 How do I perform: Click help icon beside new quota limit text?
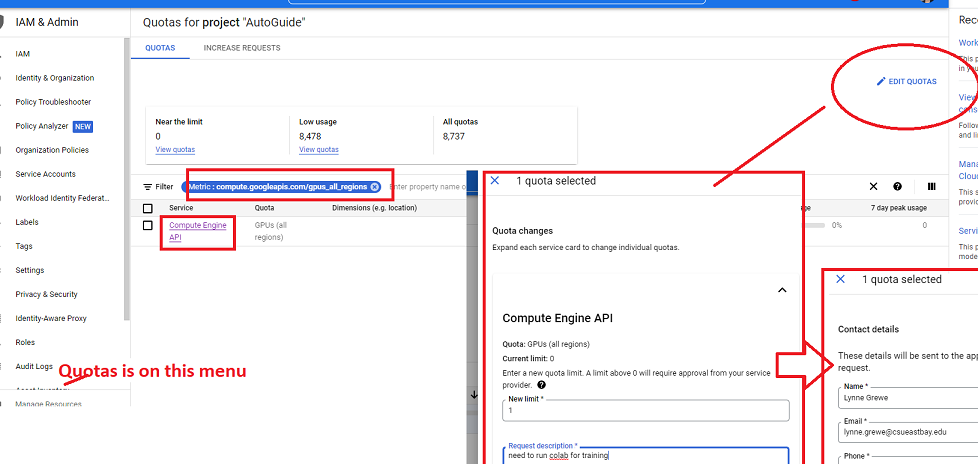click(x=541, y=385)
